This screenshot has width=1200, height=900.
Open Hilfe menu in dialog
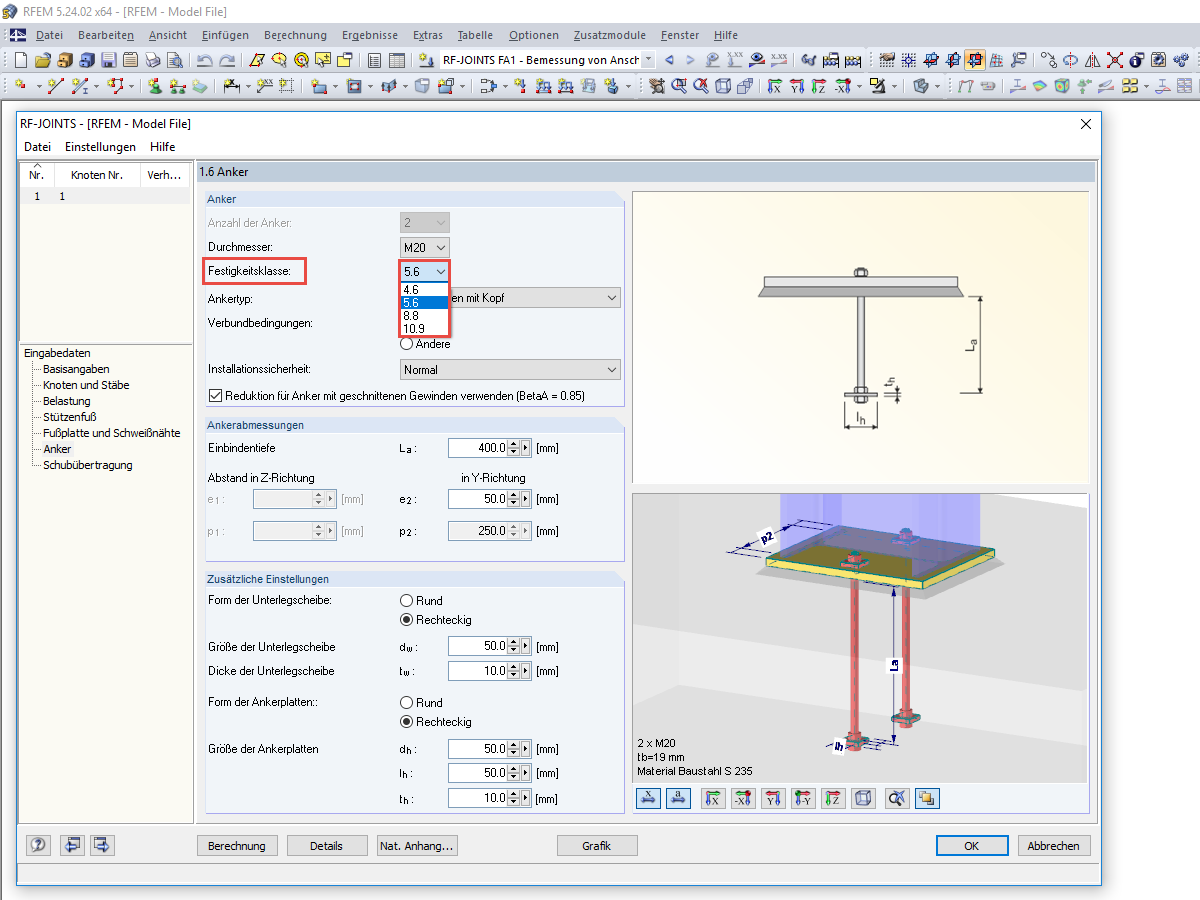pyautogui.click(x=162, y=147)
